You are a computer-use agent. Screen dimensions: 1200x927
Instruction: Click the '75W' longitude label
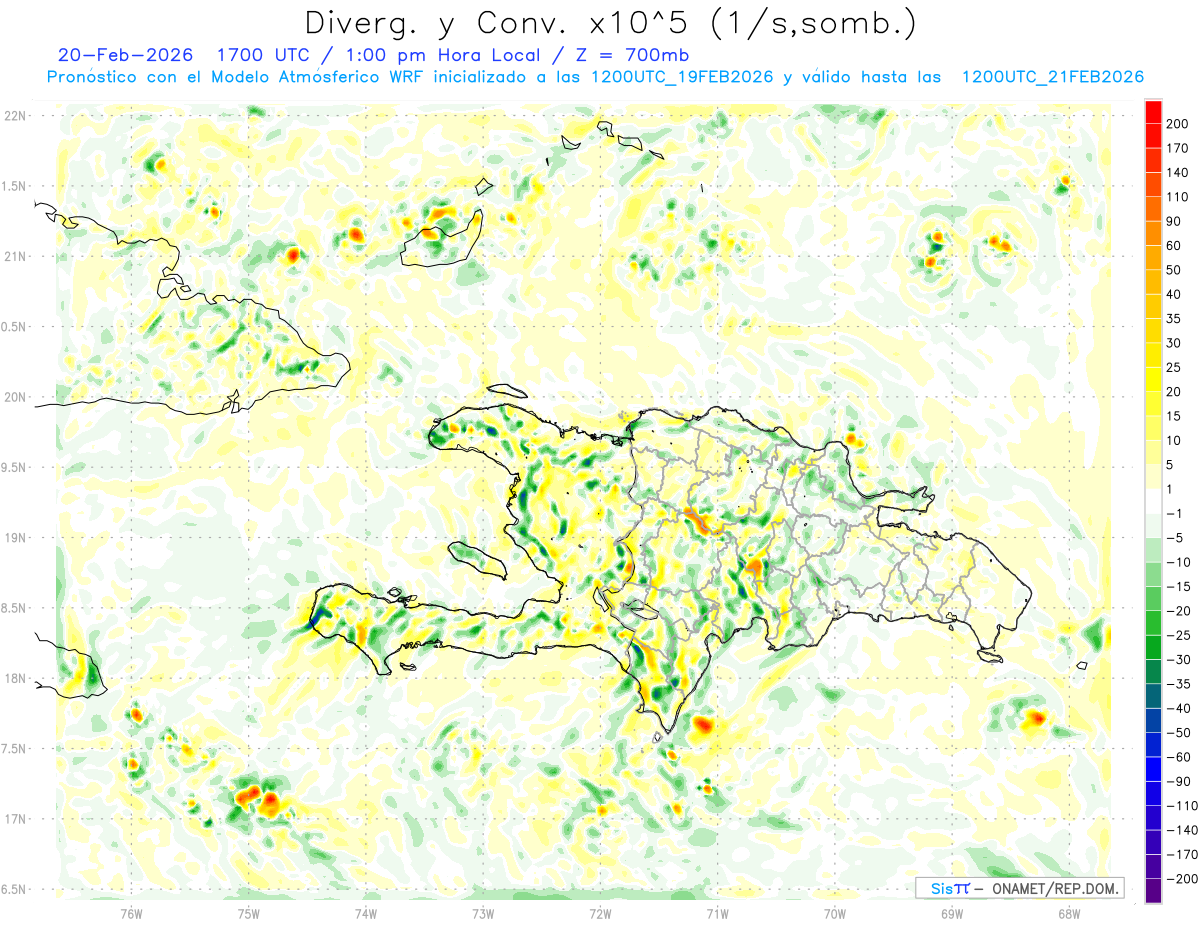point(249,913)
